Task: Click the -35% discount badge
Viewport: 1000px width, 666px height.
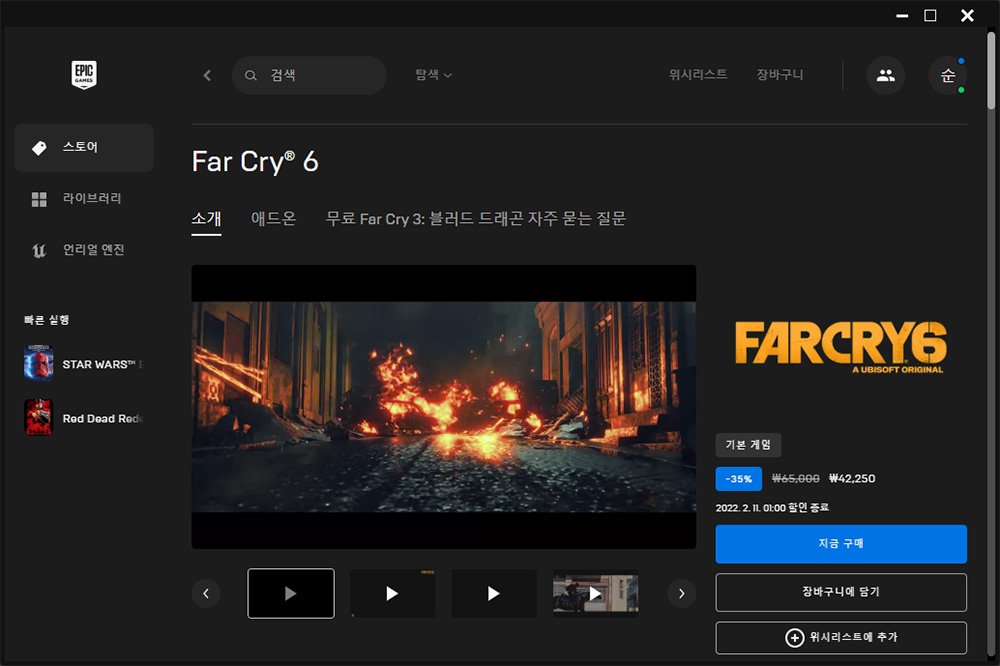Action: click(x=739, y=478)
